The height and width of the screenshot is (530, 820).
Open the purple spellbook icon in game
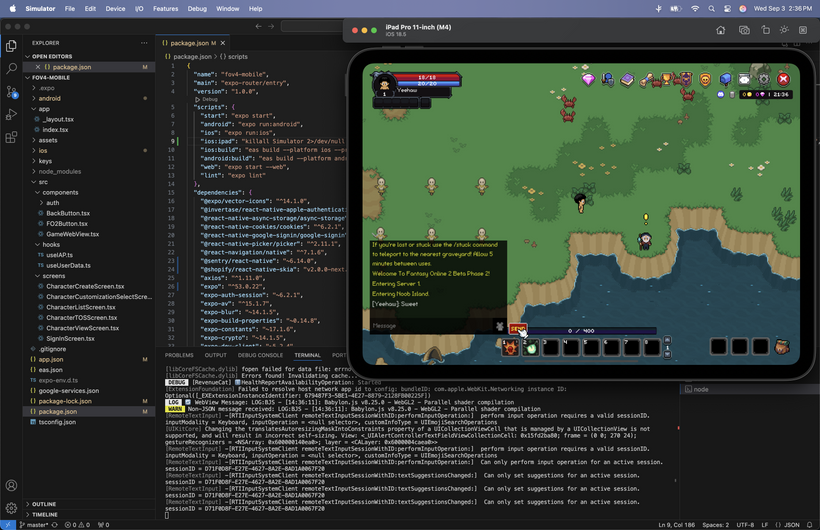click(x=627, y=80)
